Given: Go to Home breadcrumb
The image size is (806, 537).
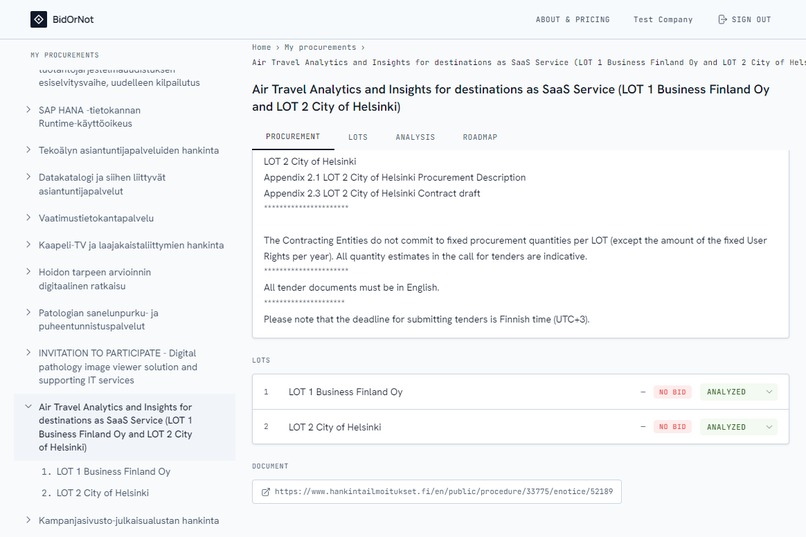Looking at the screenshot, I should 261,47.
